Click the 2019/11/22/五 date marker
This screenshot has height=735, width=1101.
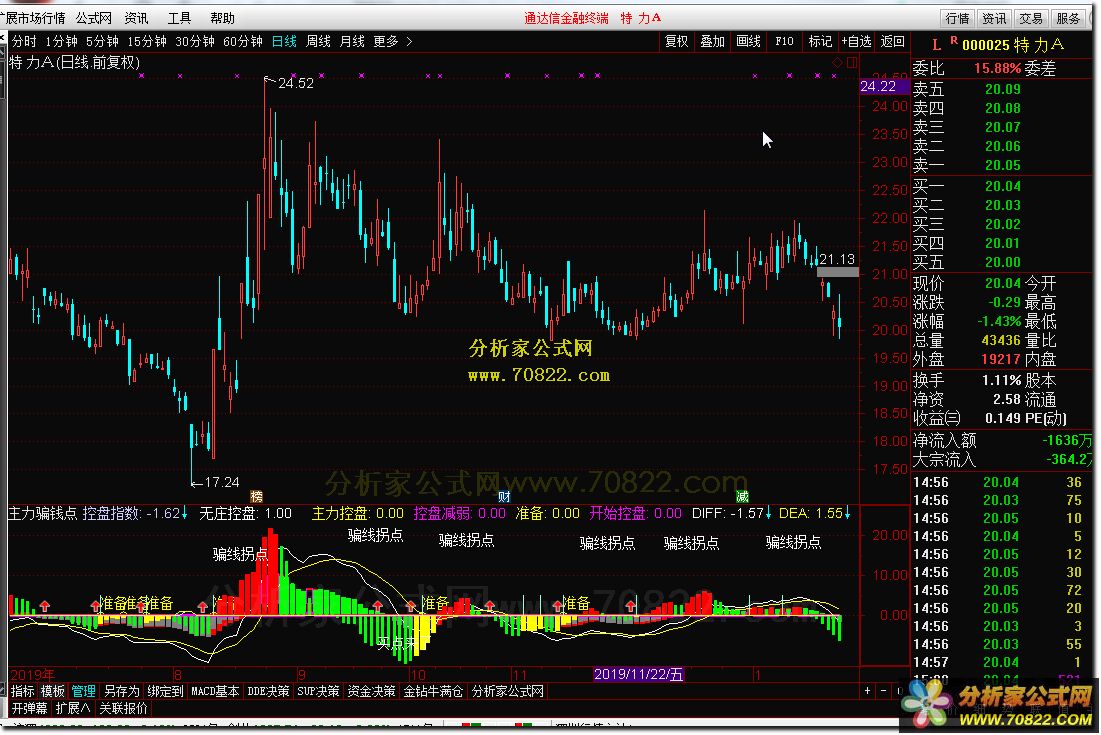[x=638, y=675]
